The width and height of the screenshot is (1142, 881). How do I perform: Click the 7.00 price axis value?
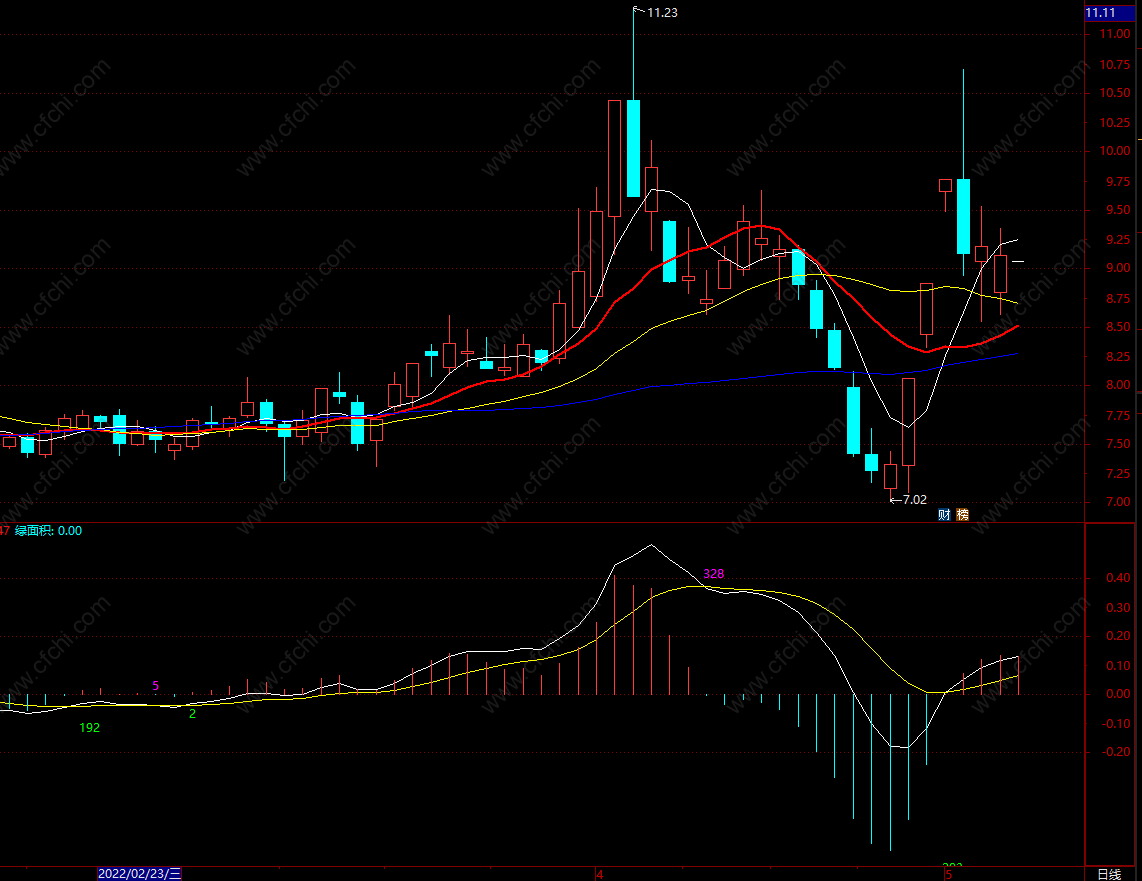tap(1118, 502)
